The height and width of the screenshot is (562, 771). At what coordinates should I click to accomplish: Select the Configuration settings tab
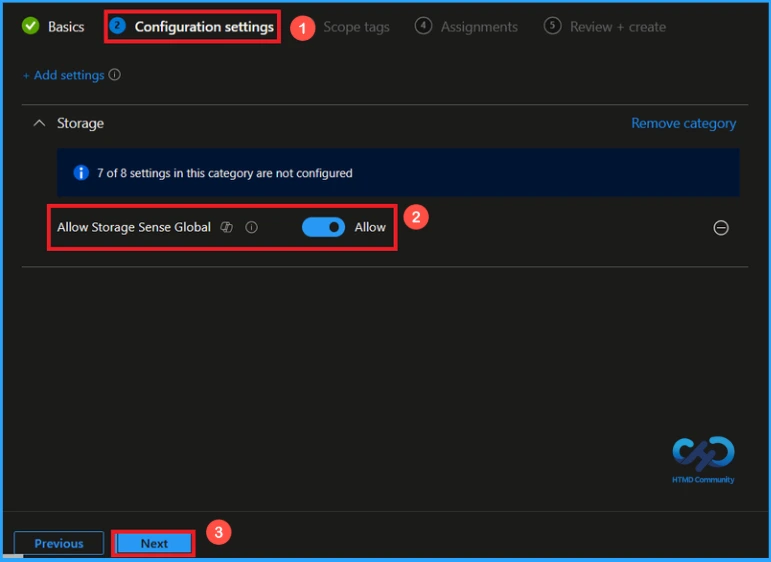point(204,27)
